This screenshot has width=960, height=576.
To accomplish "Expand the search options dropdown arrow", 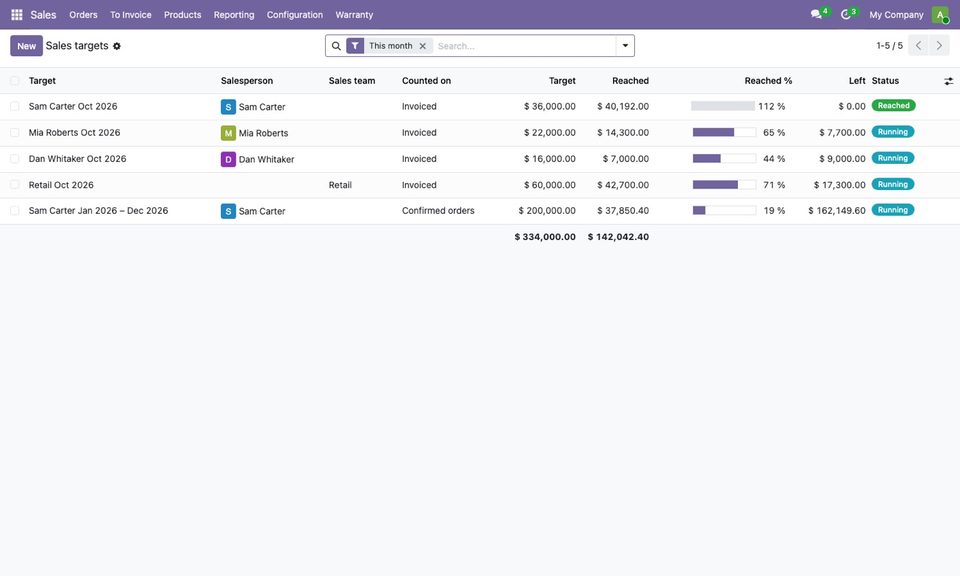I will click(x=625, y=46).
